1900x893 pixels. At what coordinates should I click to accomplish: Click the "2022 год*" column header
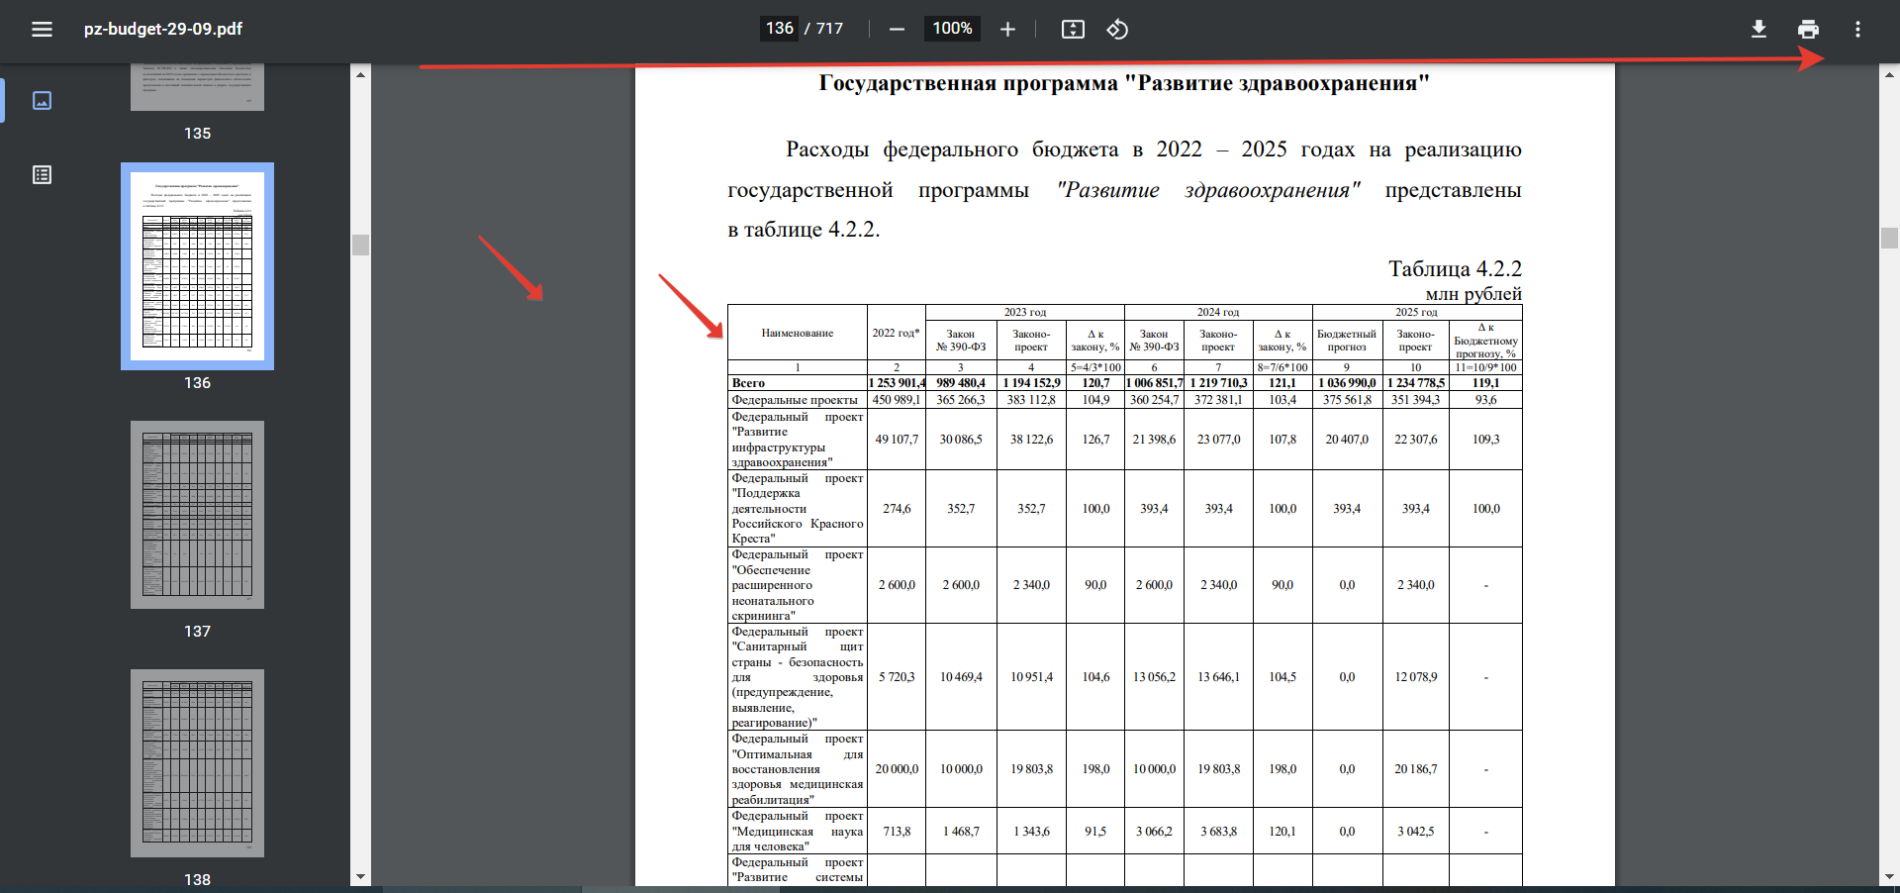896,333
